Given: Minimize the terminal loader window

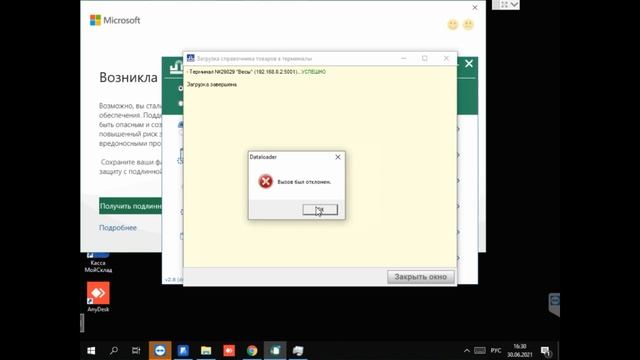Looking at the screenshot, I should (x=404, y=59).
